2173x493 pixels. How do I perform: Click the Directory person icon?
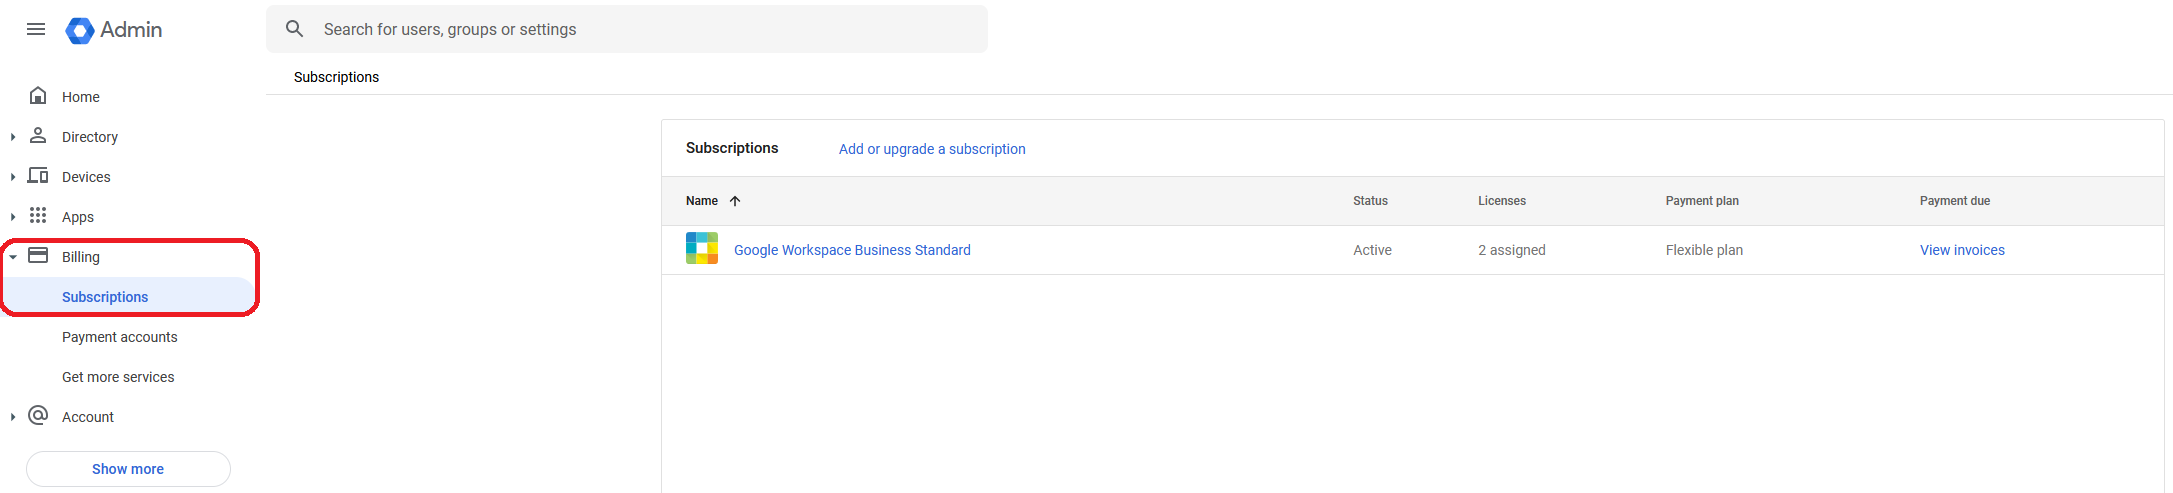(38, 136)
